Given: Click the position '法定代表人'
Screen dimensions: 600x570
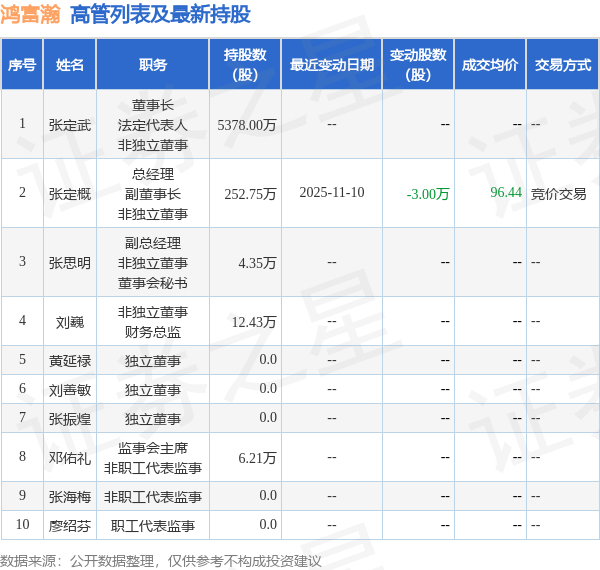Looking at the screenshot, I should pos(153,125).
